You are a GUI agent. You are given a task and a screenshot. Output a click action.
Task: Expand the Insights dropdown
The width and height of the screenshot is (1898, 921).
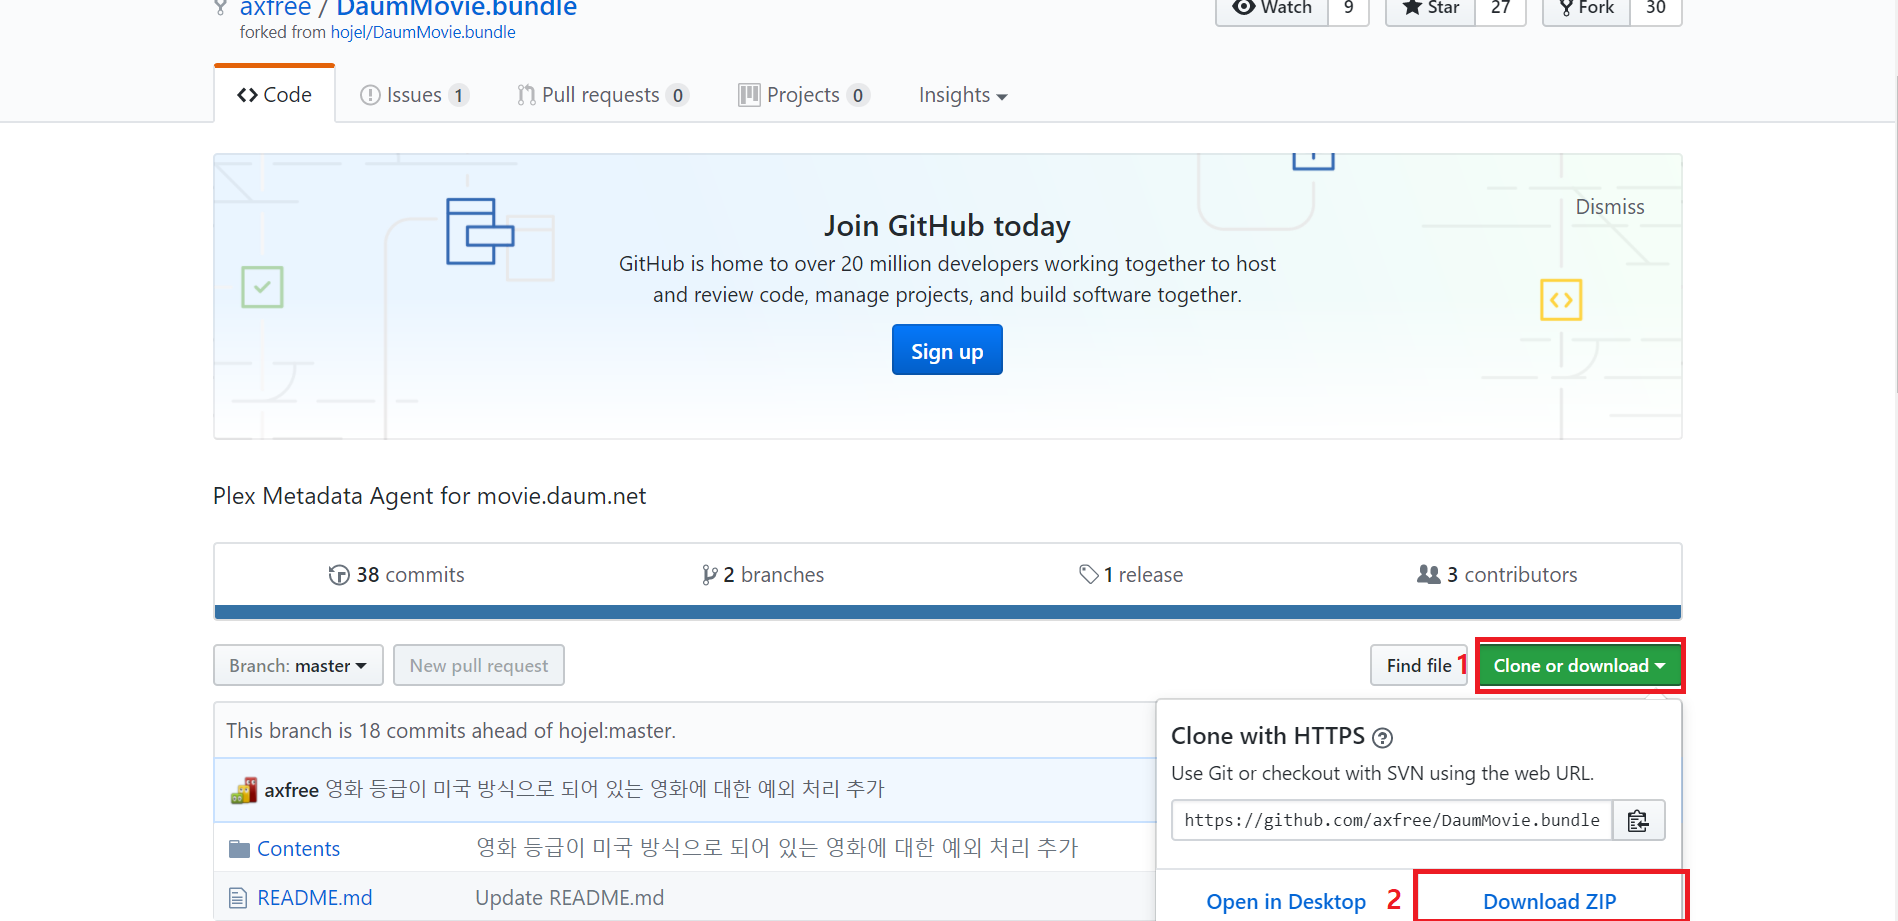click(963, 95)
